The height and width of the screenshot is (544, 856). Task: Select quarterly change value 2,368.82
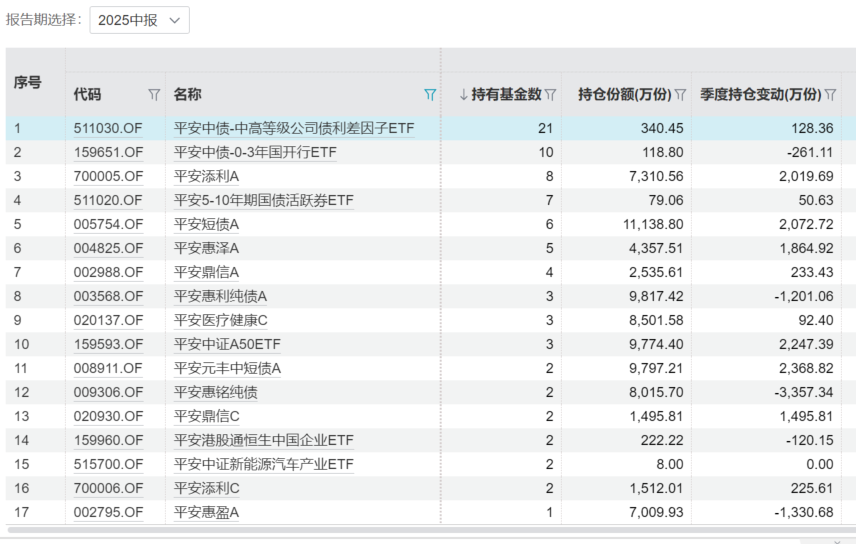806,369
